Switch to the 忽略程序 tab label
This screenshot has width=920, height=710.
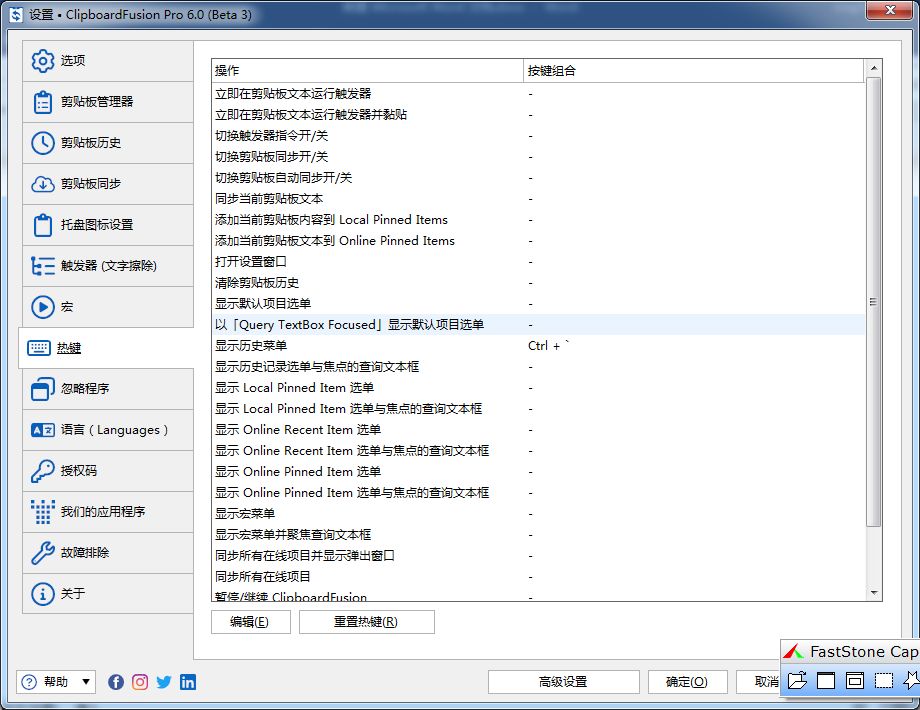(x=85, y=389)
